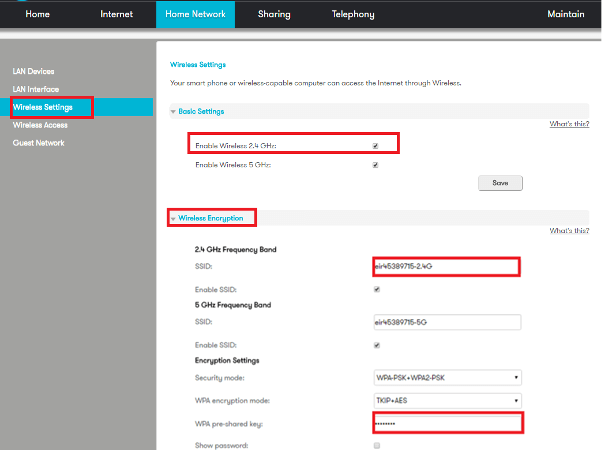
Task: Toggle Enable Wireless 2.4 GHz checkbox
Action: coord(375,145)
